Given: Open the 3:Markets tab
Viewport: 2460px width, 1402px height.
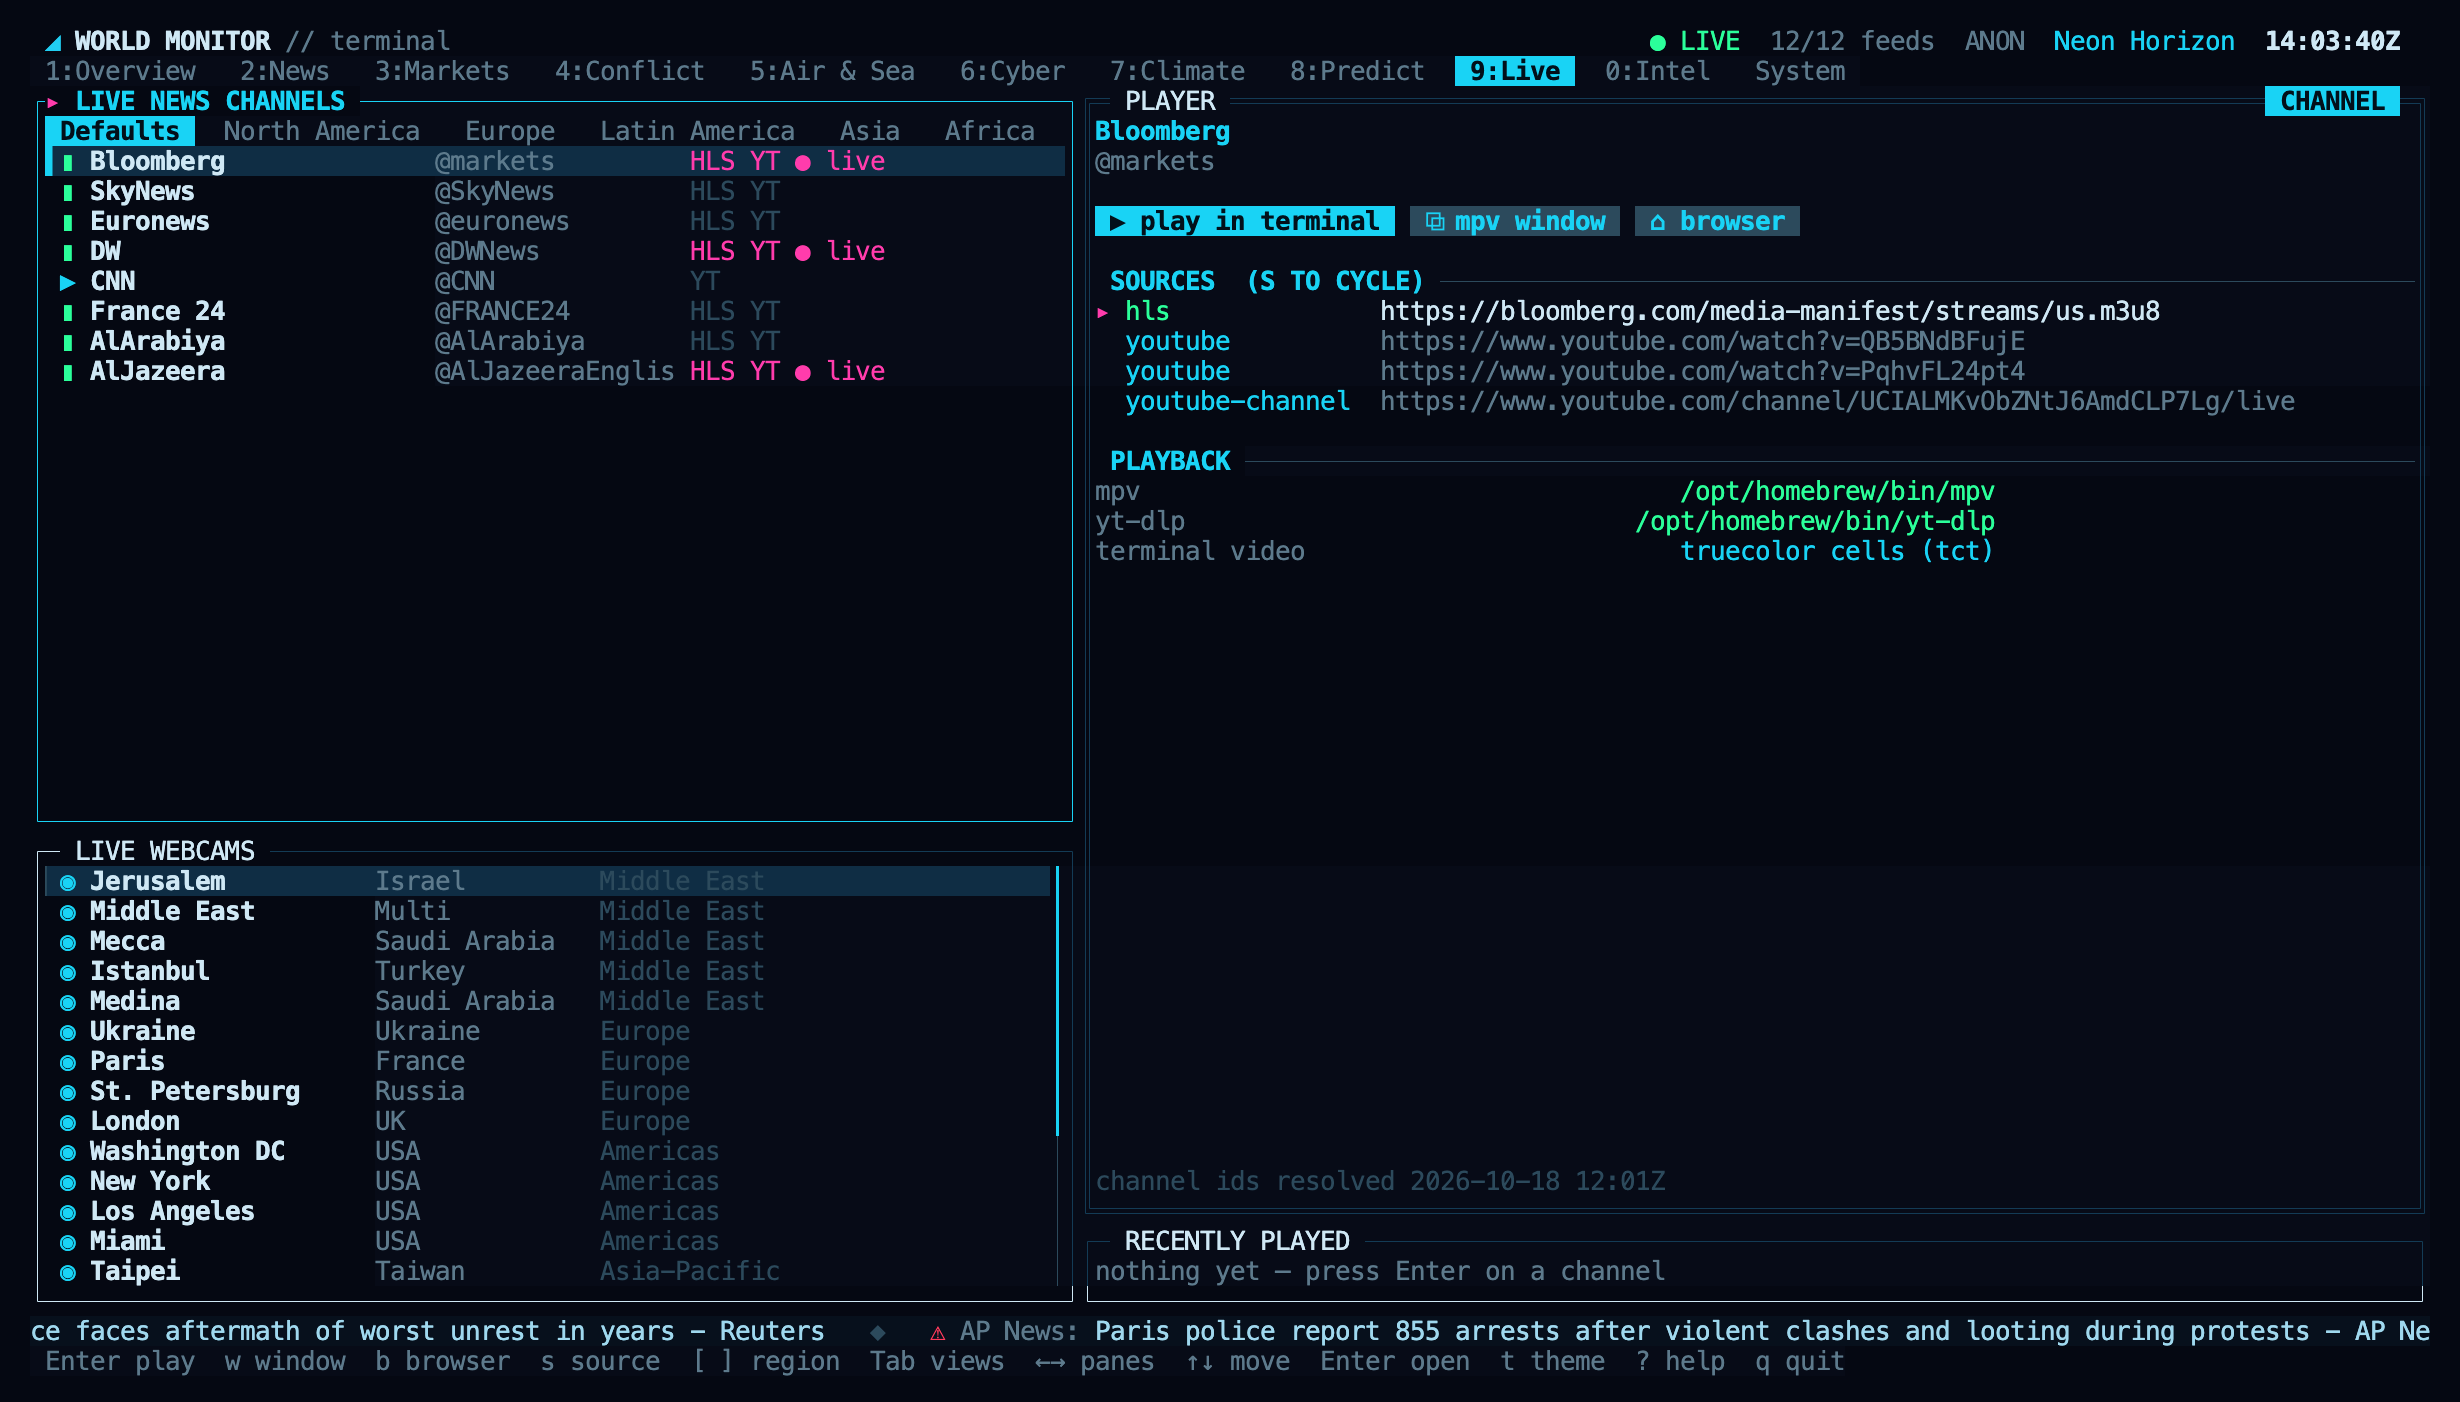Looking at the screenshot, I should point(442,71).
